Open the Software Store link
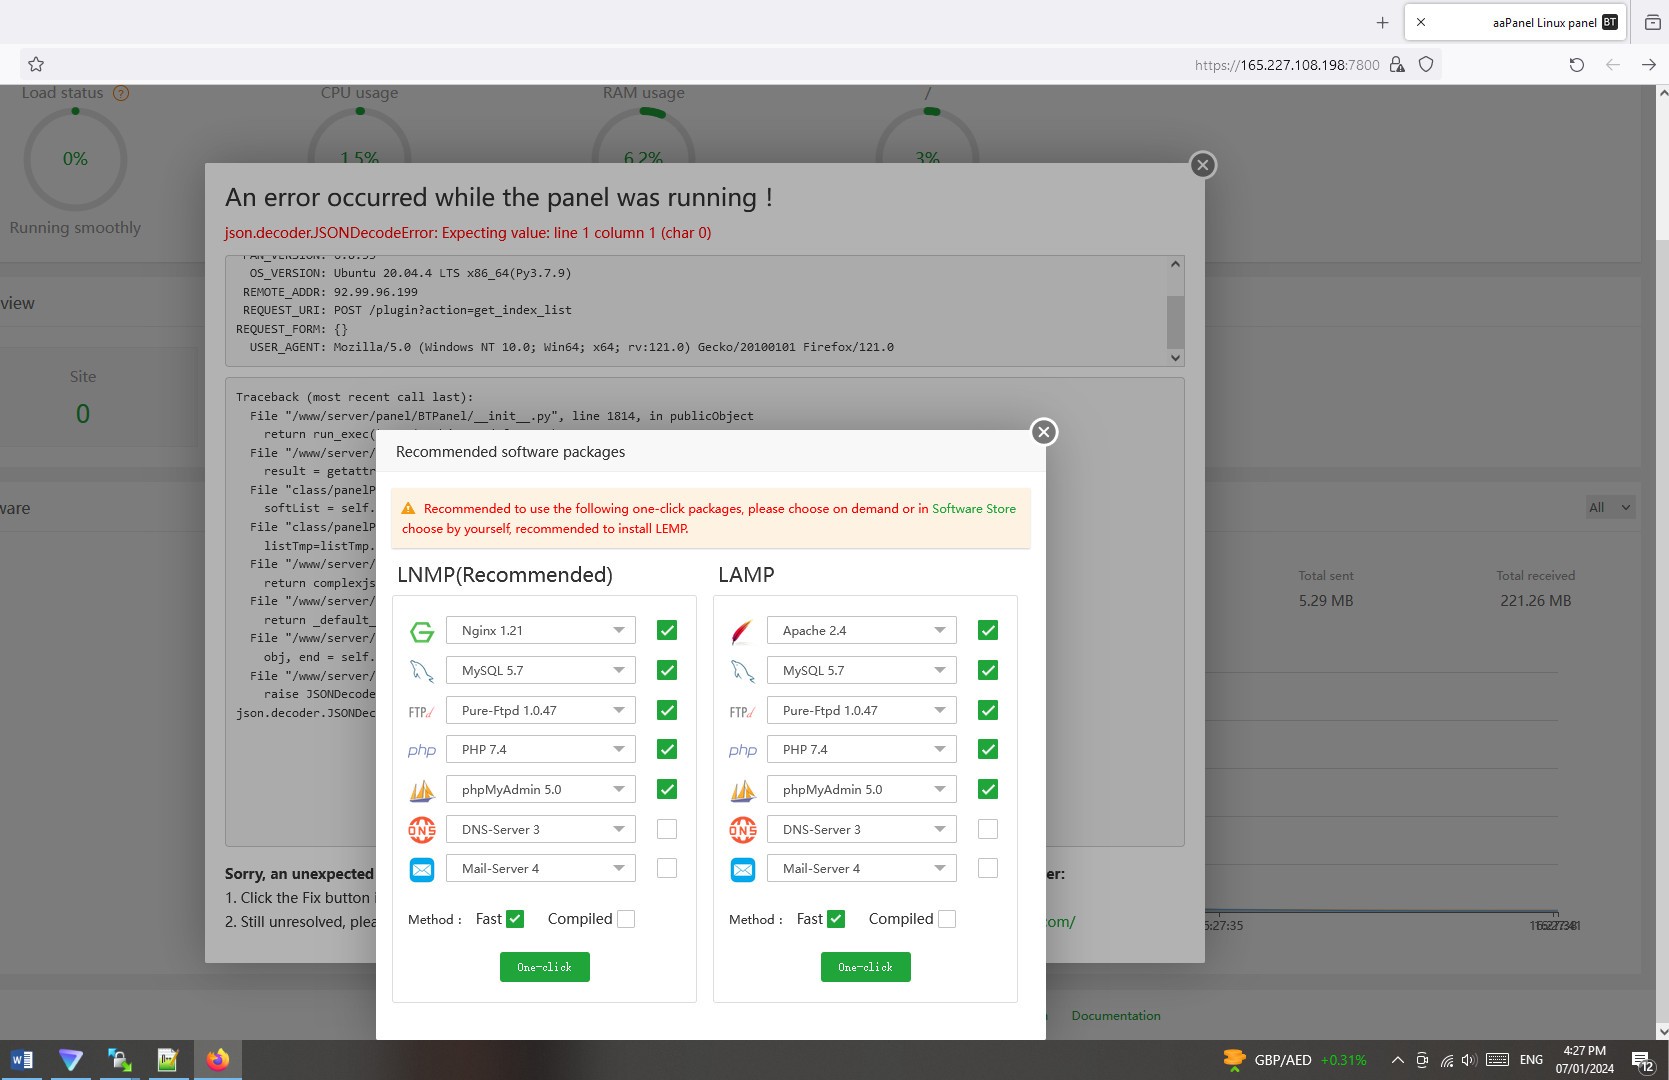Image resolution: width=1669 pixels, height=1080 pixels. pyautogui.click(x=974, y=508)
